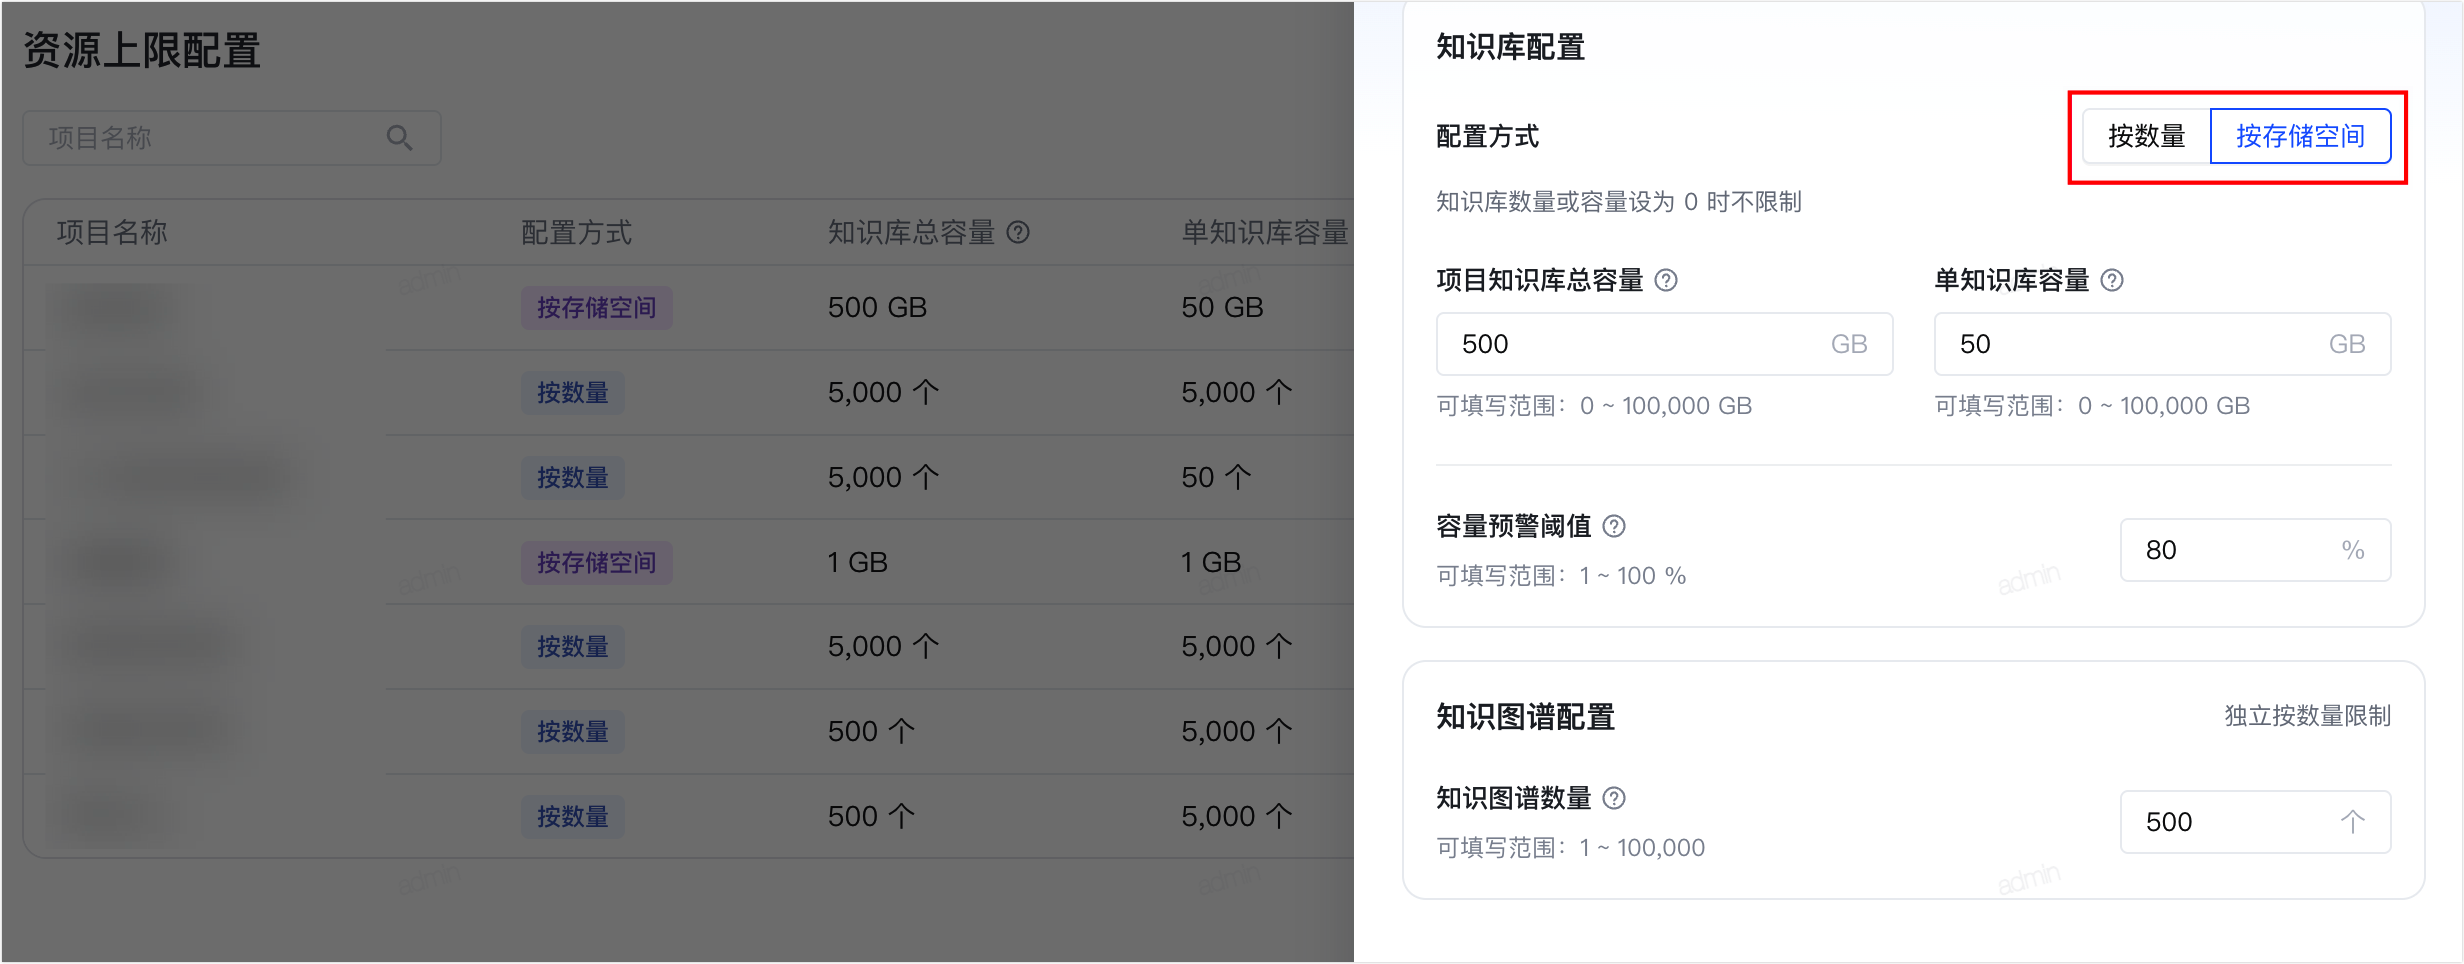Click the 按存储空间 tag in 1 GB row
Screen dimensions: 2464x964
(x=597, y=563)
